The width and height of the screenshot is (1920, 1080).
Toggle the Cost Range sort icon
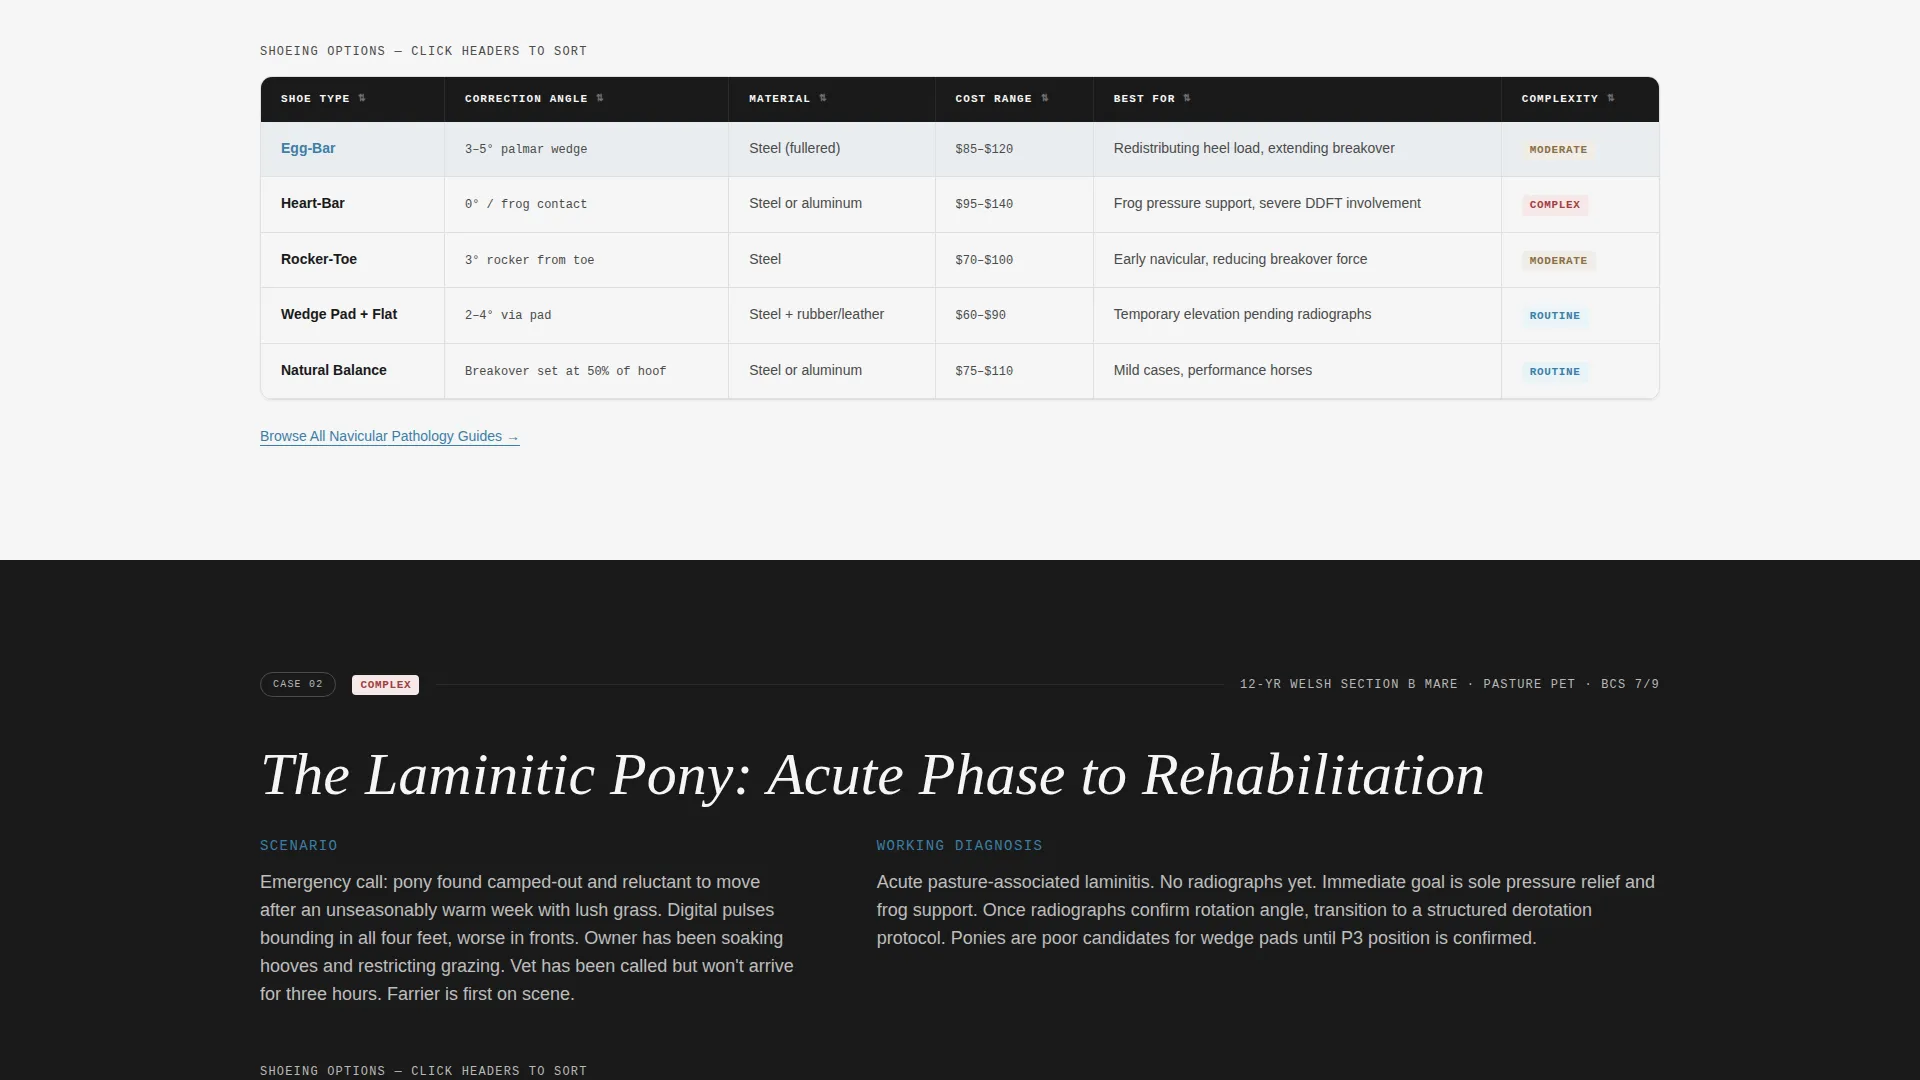[x=1045, y=98]
